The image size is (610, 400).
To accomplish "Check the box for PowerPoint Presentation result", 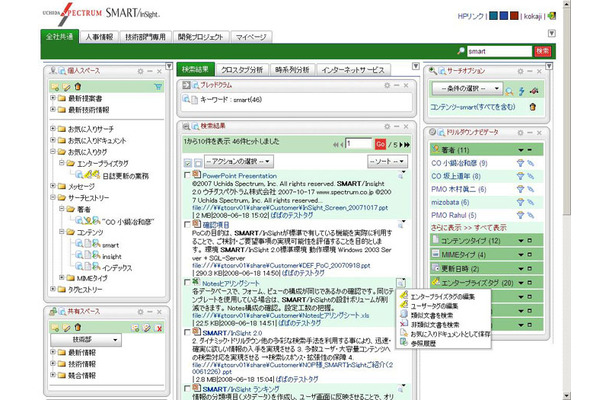I will click(x=187, y=175).
